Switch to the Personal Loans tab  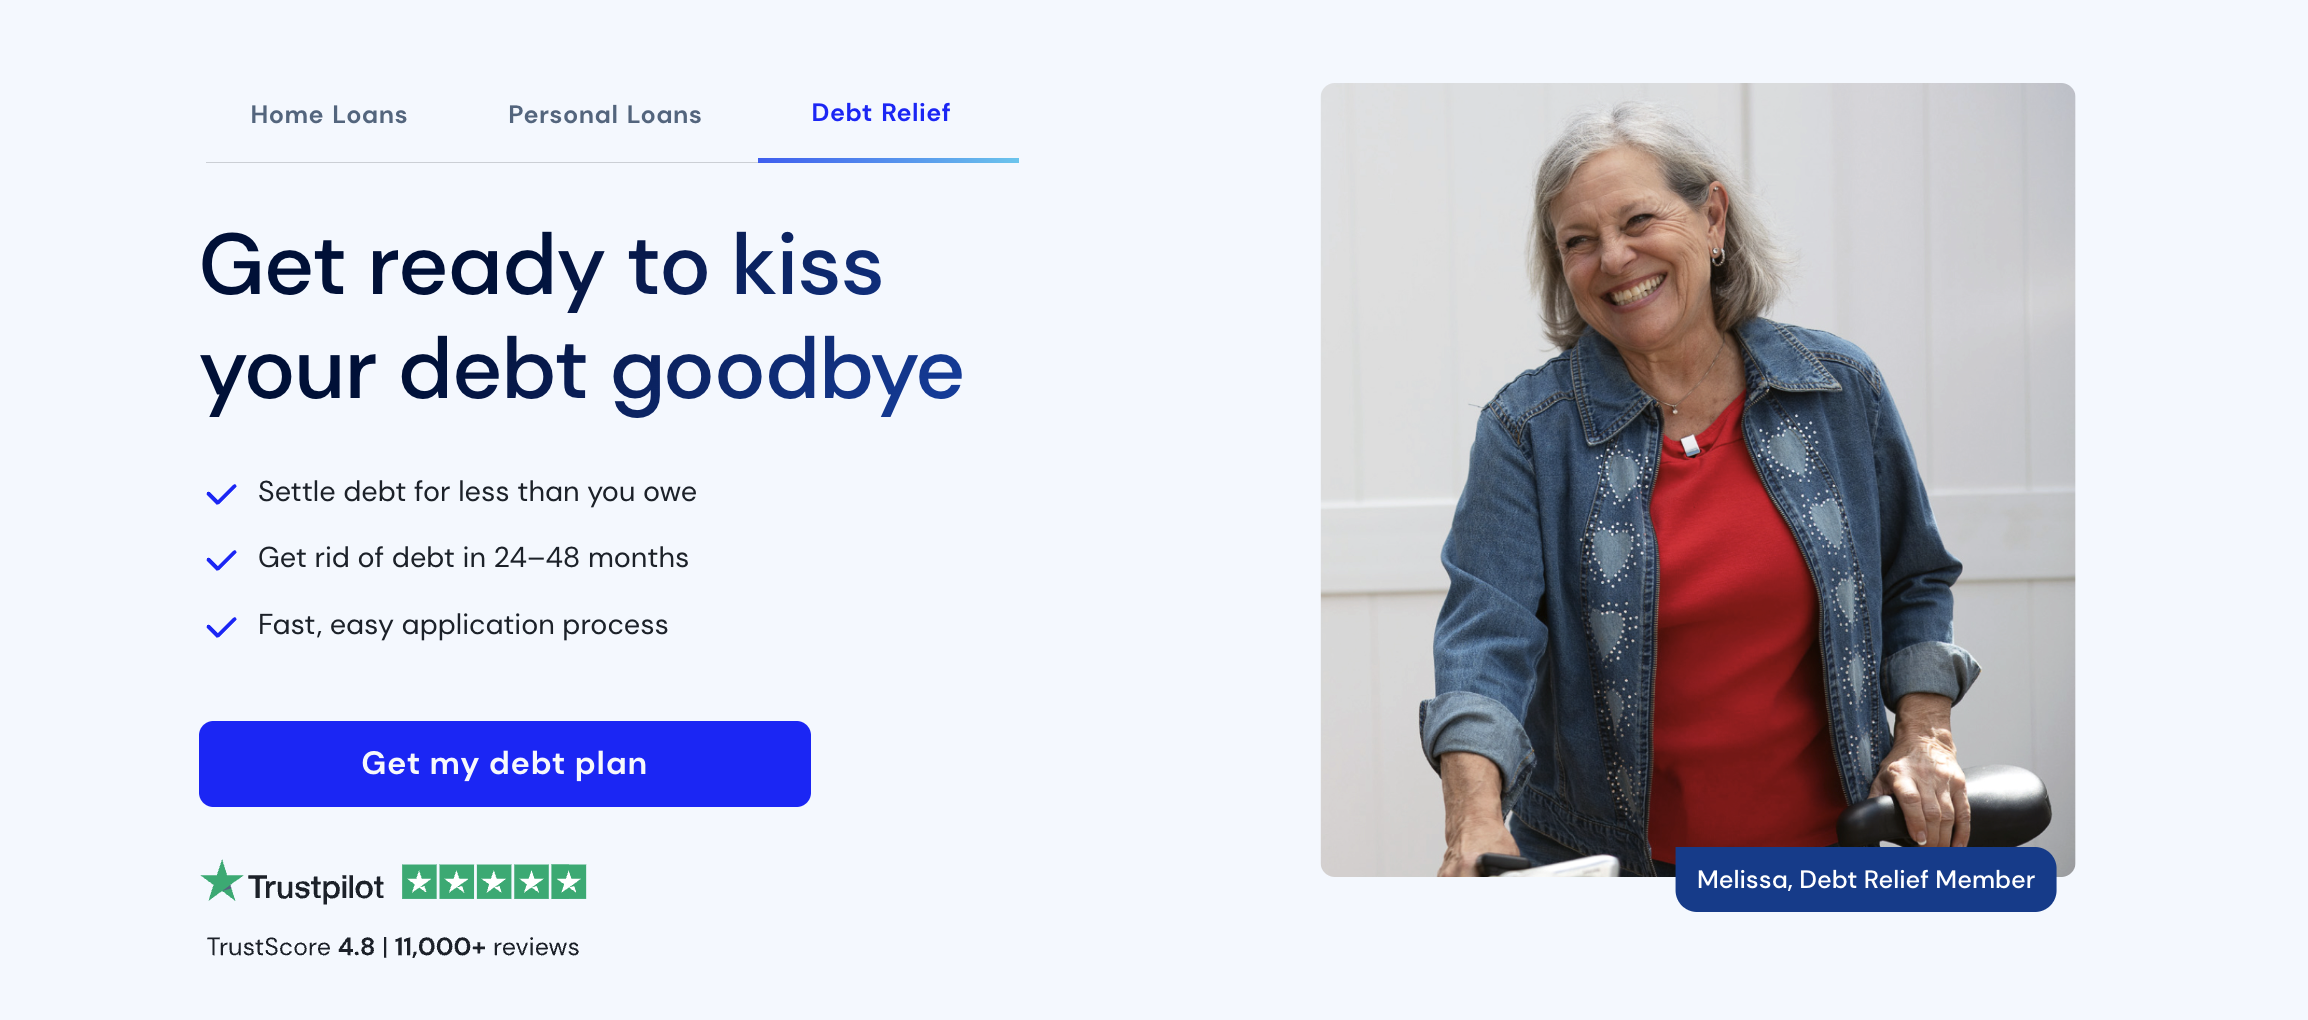pyautogui.click(x=605, y=115)
